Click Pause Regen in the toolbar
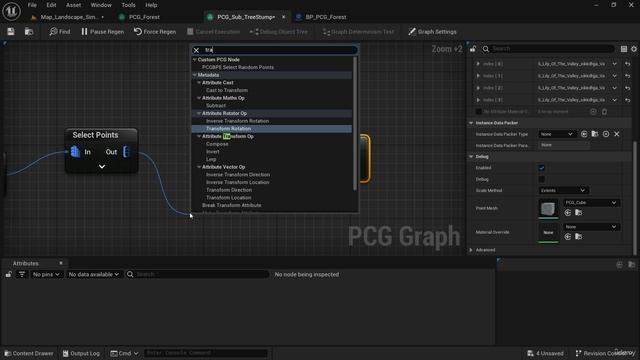 102,31
